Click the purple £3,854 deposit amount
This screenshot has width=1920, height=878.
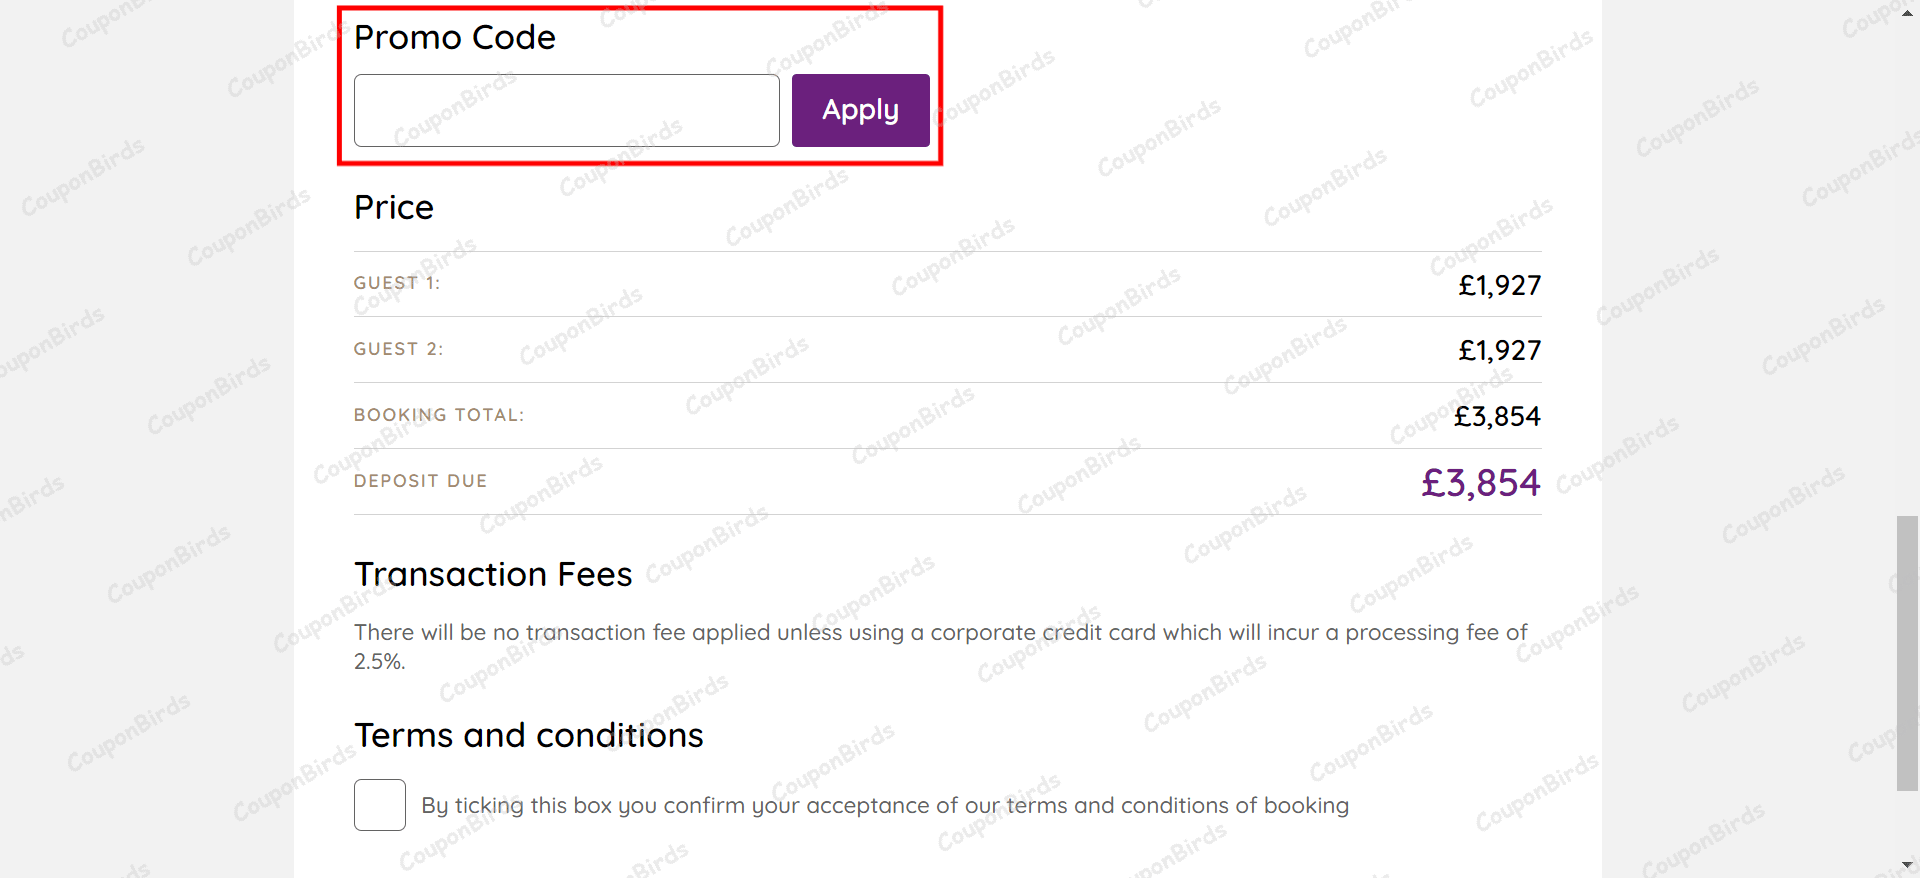[1480, 484]
